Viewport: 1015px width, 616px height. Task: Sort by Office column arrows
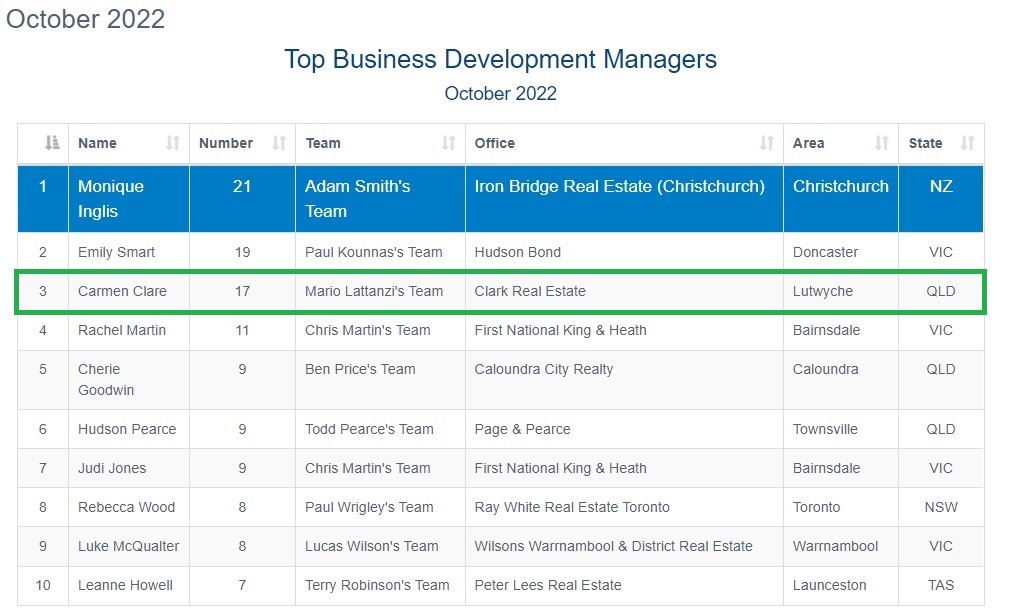tap(767, 142)
